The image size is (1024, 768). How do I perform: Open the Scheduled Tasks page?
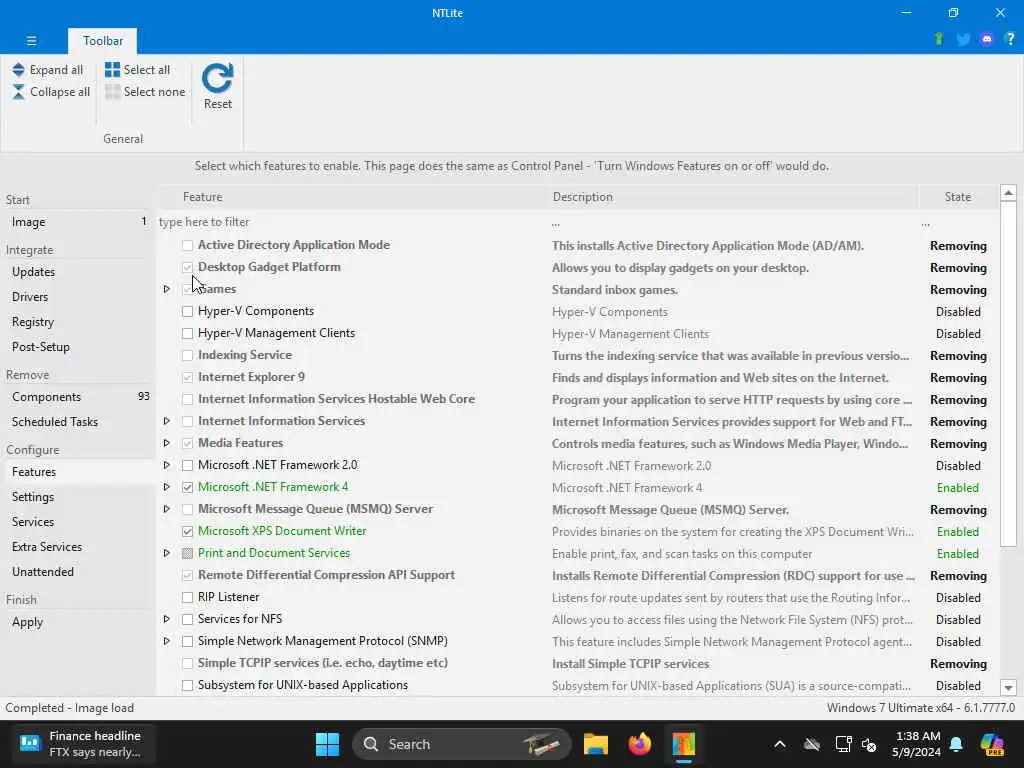[x=77, y=422]
